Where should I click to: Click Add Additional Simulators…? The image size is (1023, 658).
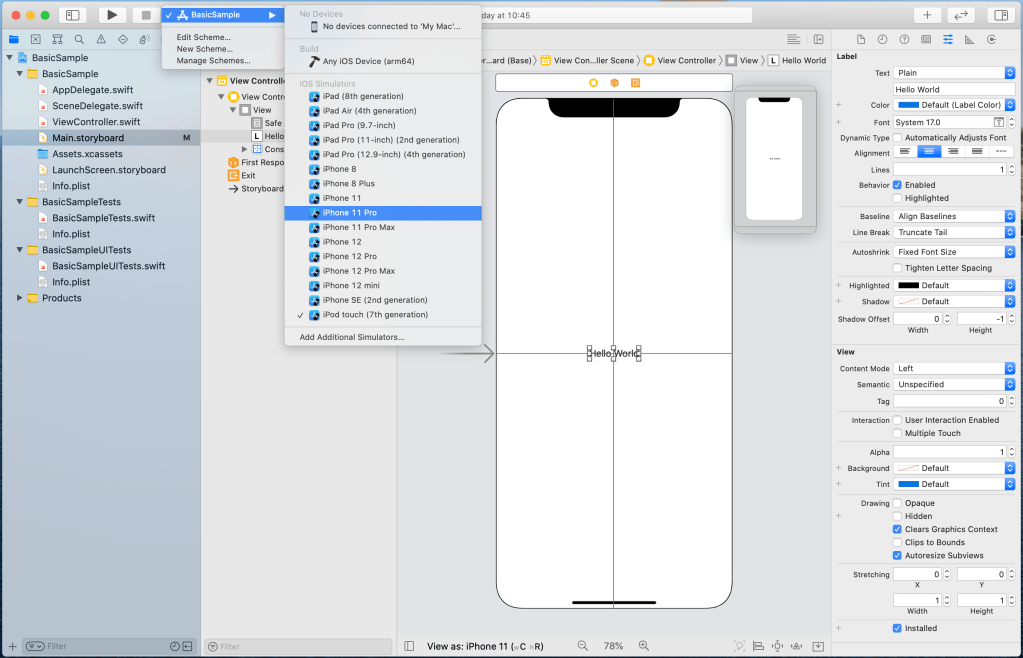[352, 337]
